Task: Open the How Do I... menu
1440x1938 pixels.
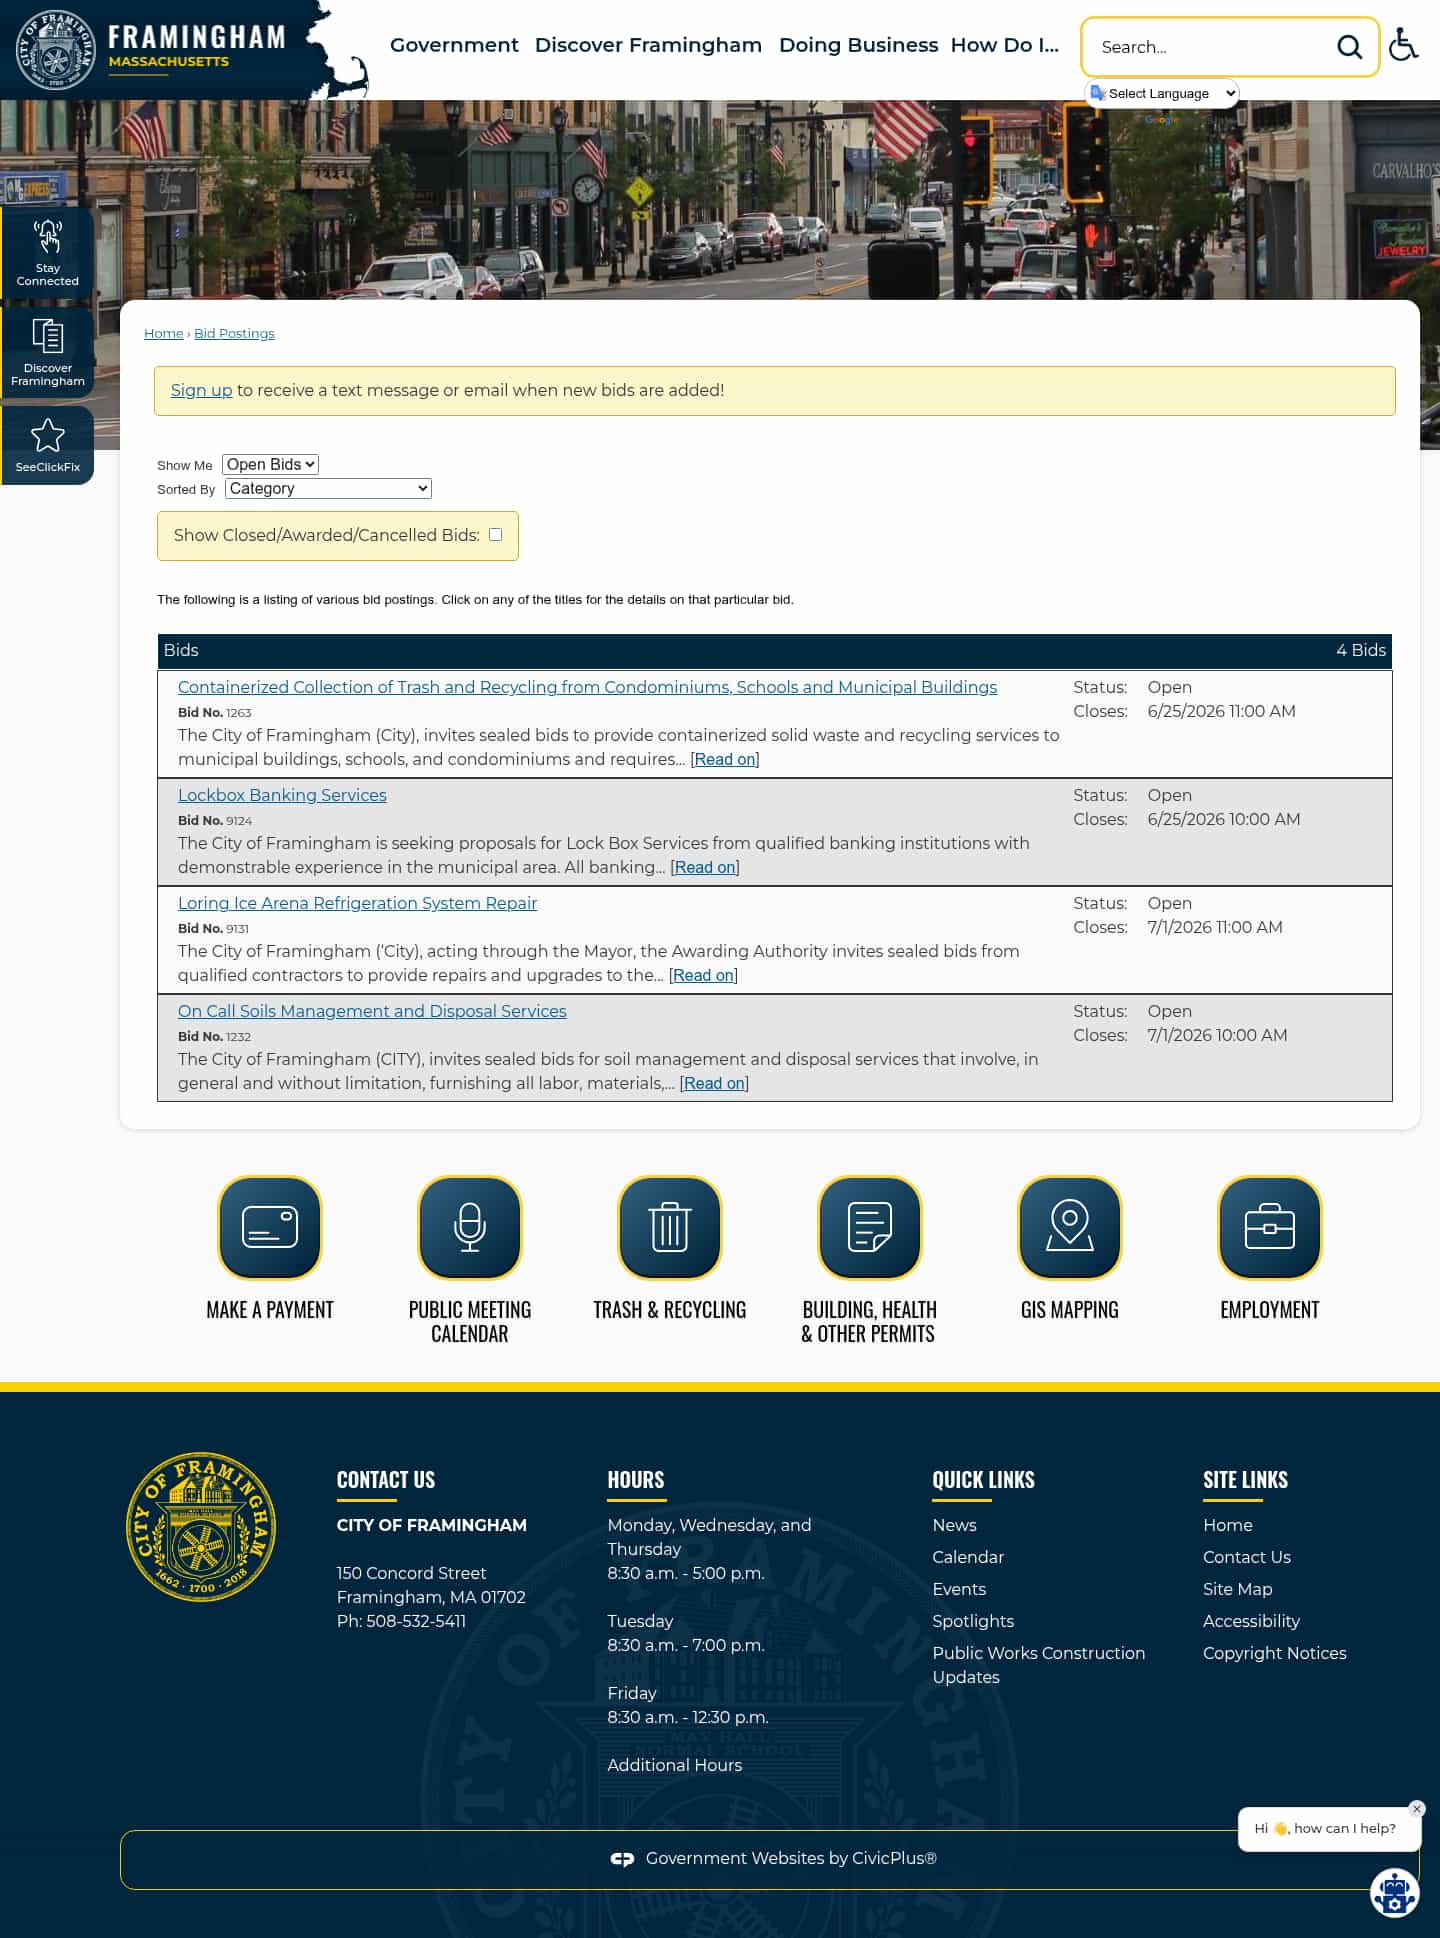Action: (x=1004, y=45)
